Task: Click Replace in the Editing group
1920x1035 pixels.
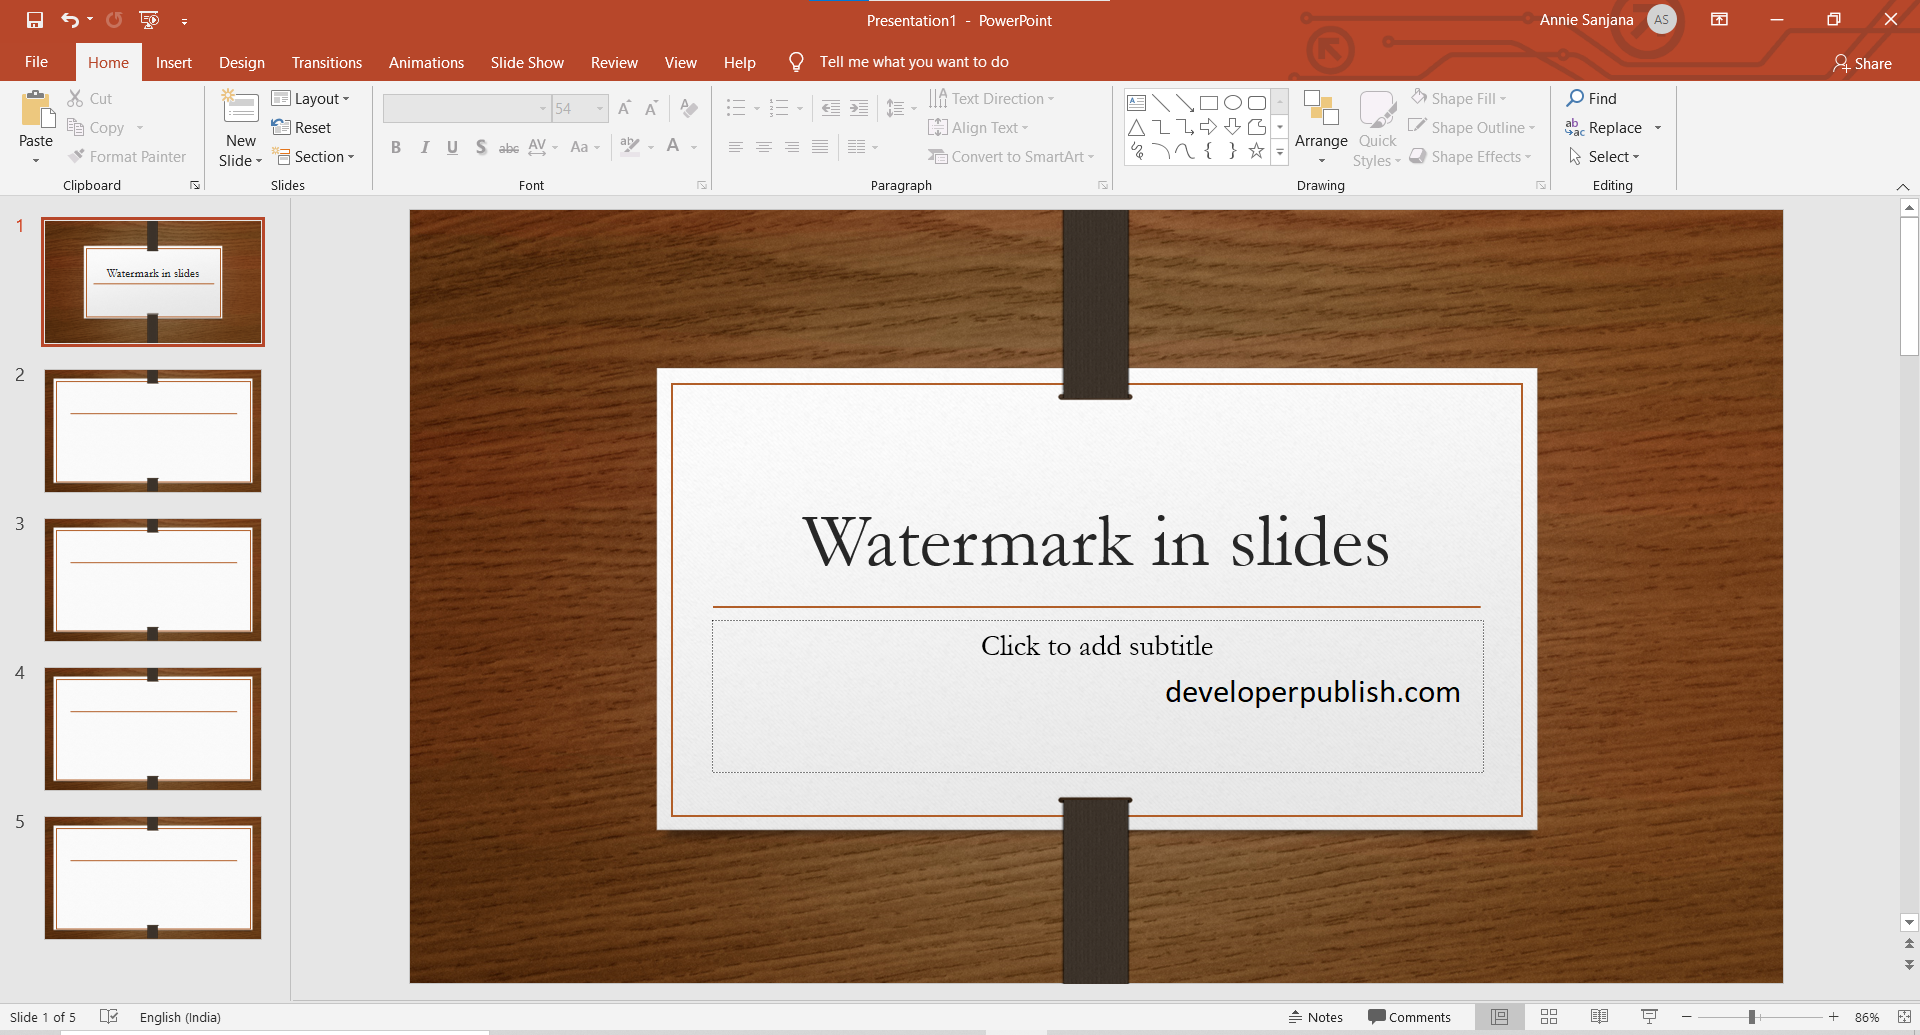Action: (1613, 127)
